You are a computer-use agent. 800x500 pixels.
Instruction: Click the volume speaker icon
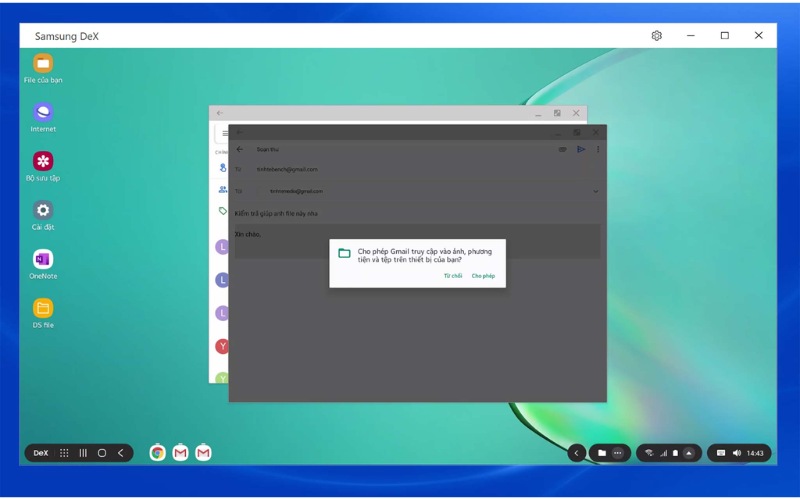(737, 453)
